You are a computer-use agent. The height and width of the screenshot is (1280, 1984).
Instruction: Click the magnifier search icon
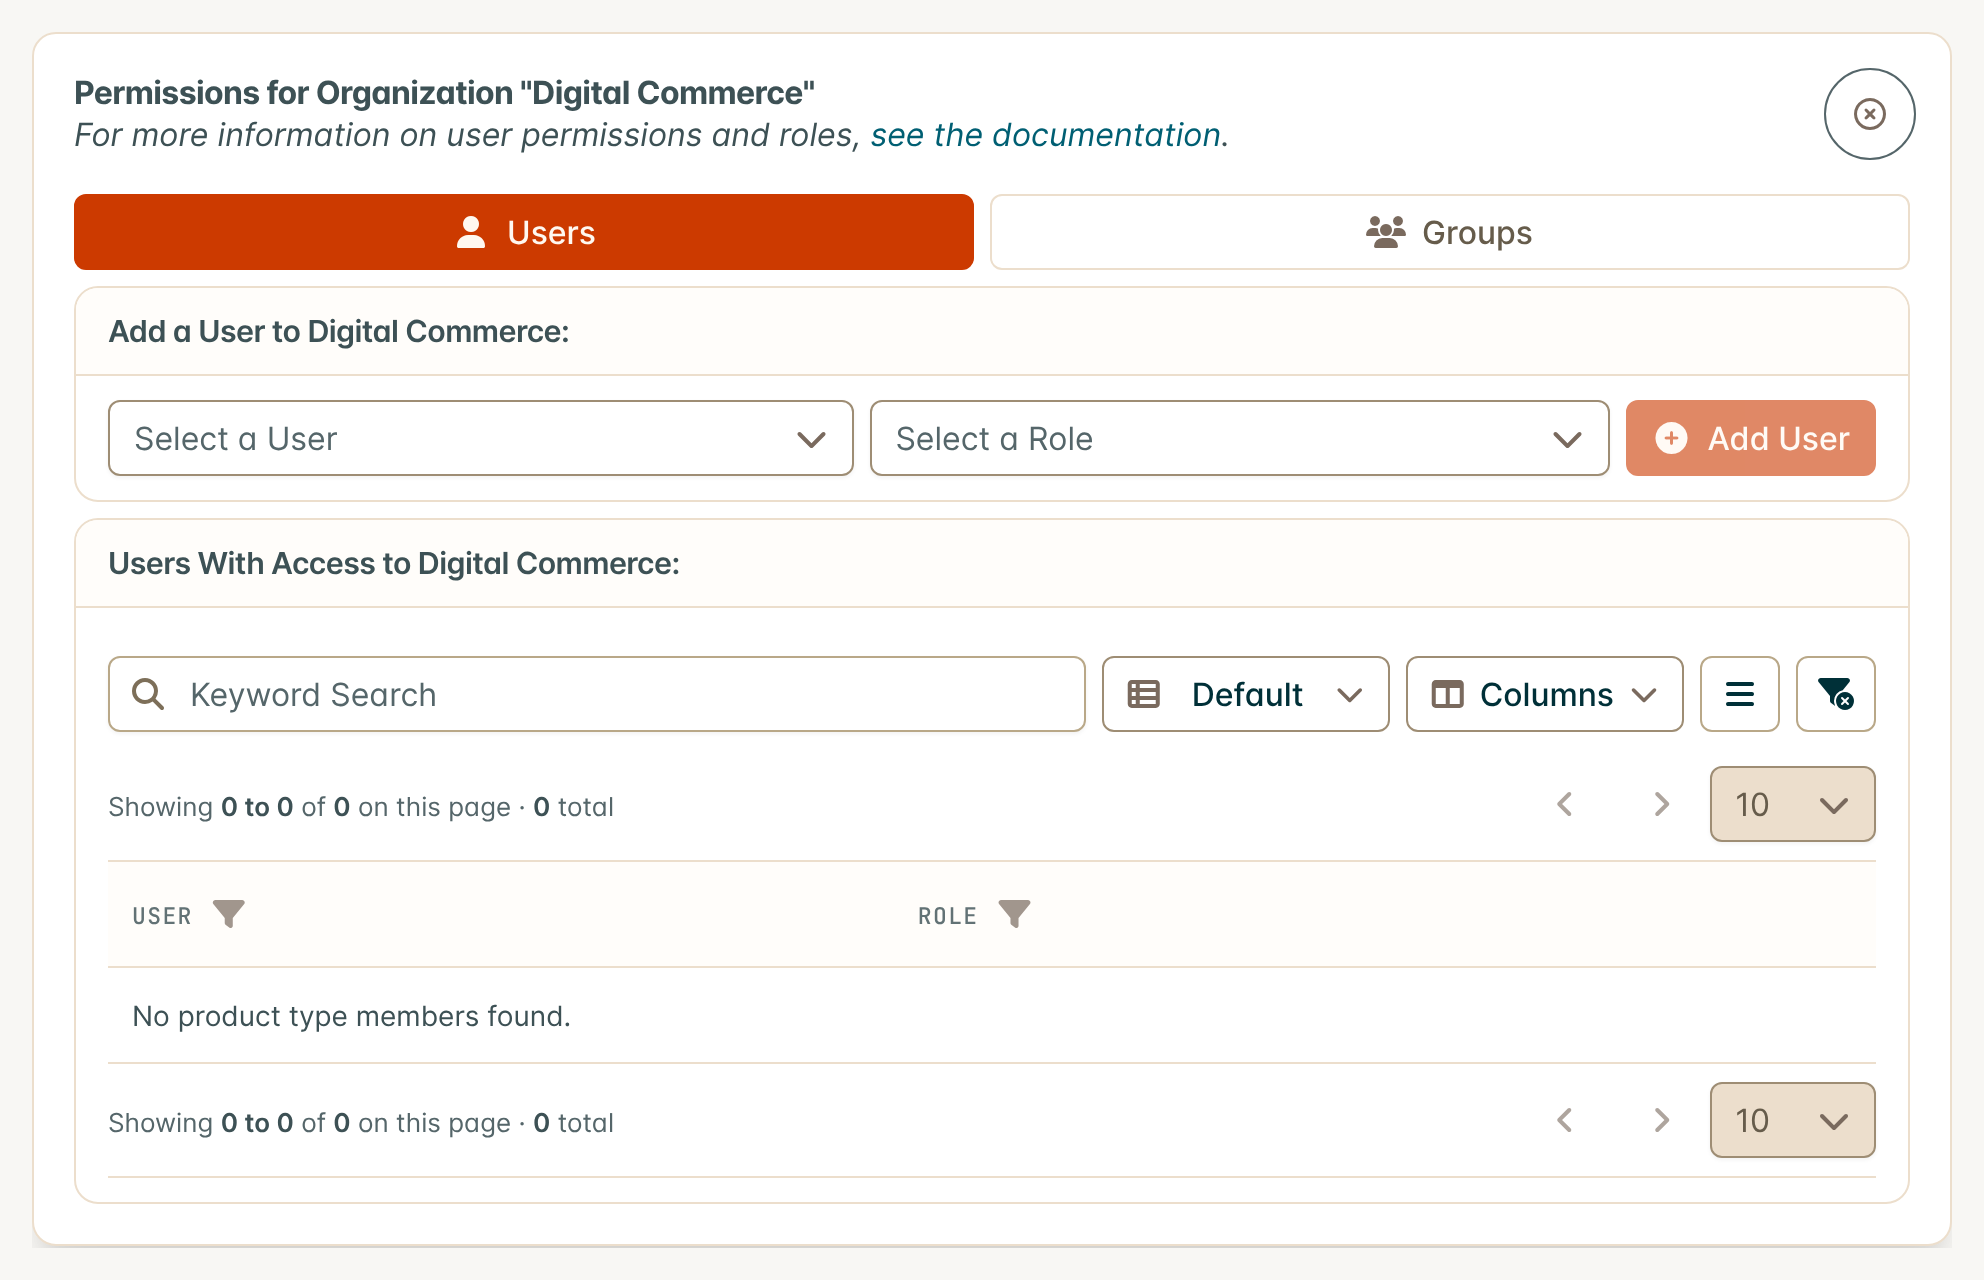[148, 694]
